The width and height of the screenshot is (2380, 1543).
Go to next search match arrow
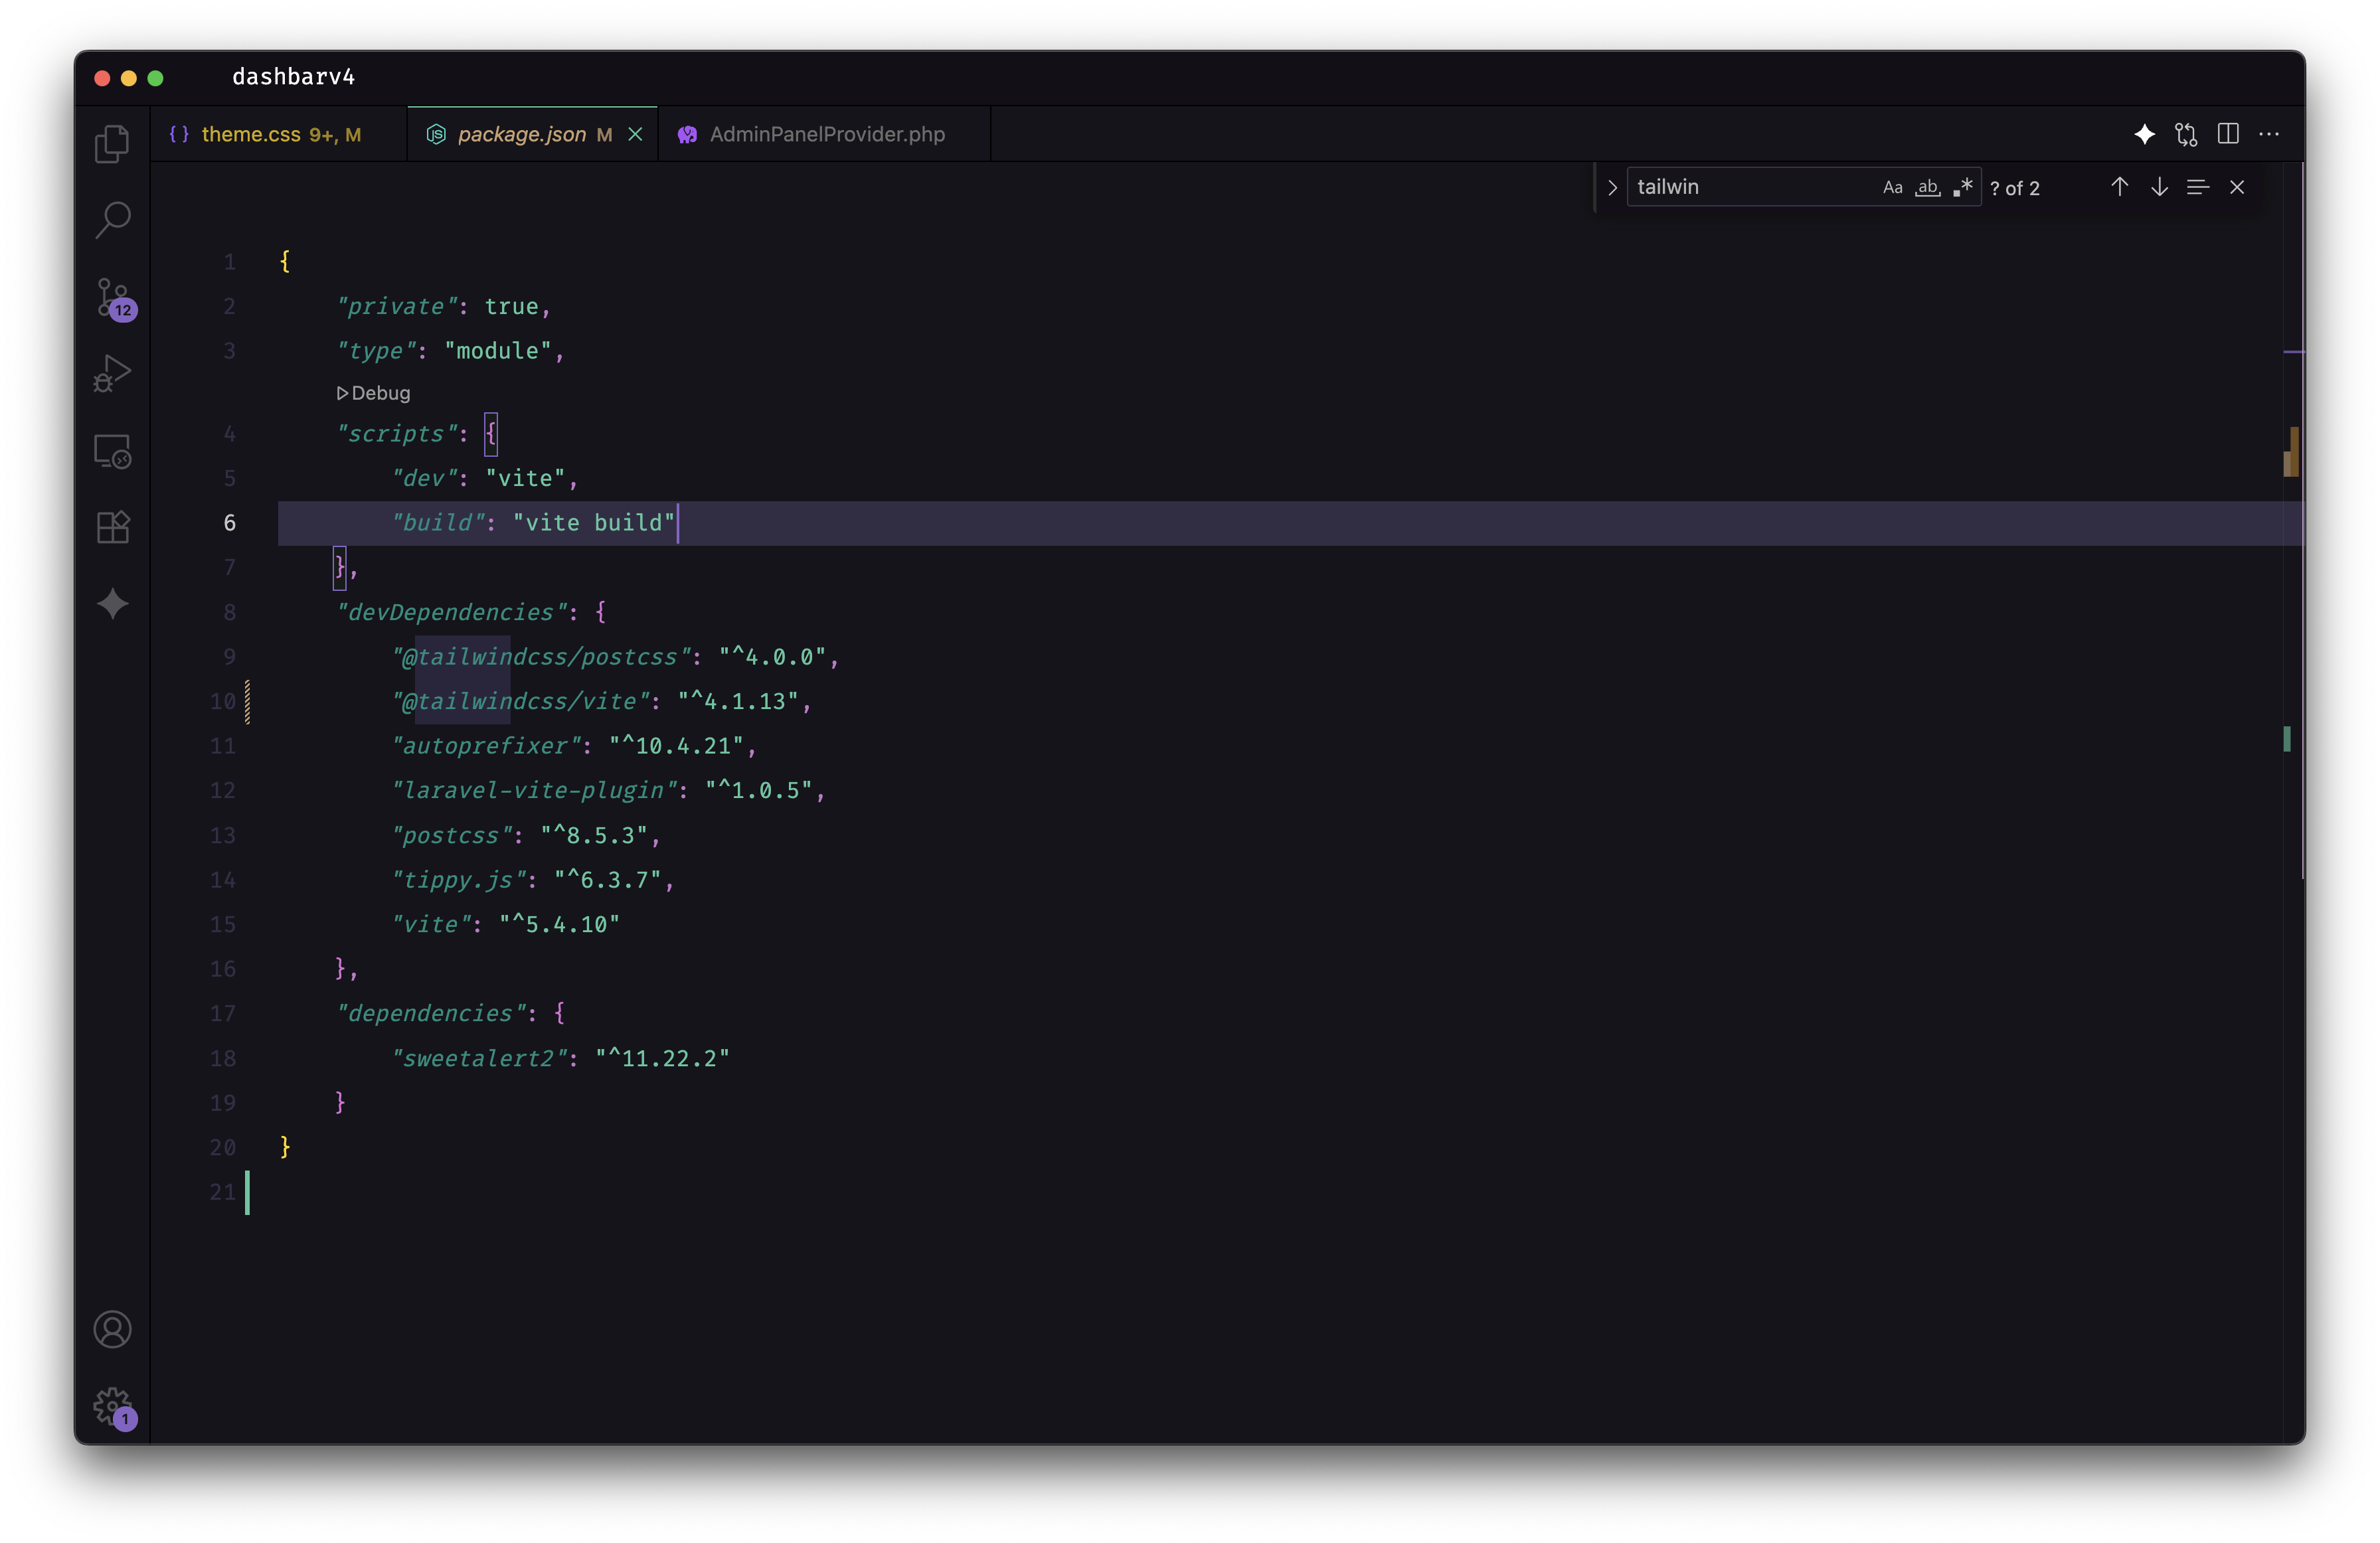point(2159,187)
